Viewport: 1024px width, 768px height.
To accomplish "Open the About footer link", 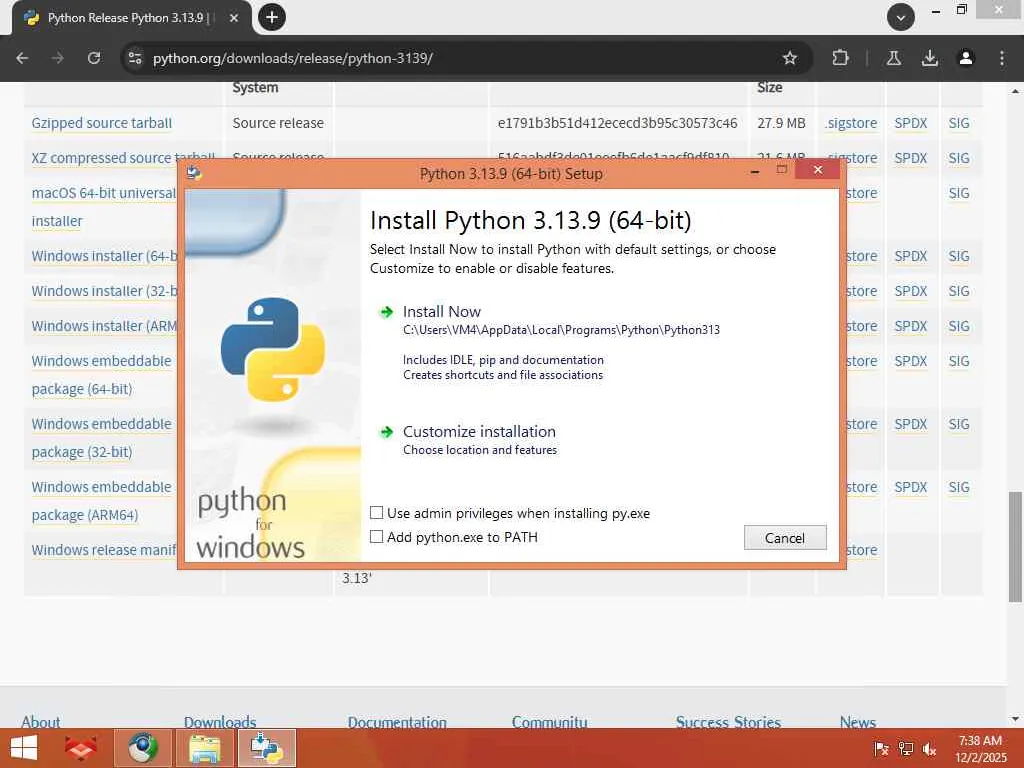I will tap(40, 722).
